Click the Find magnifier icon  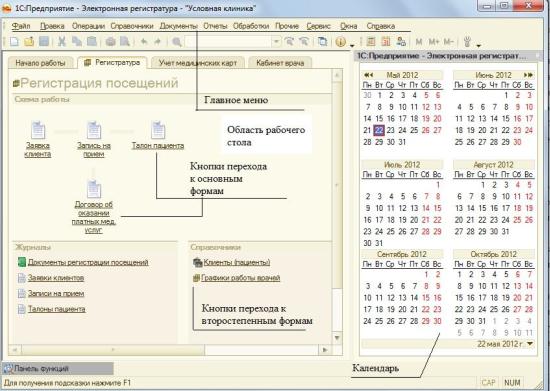coord(177,42)
